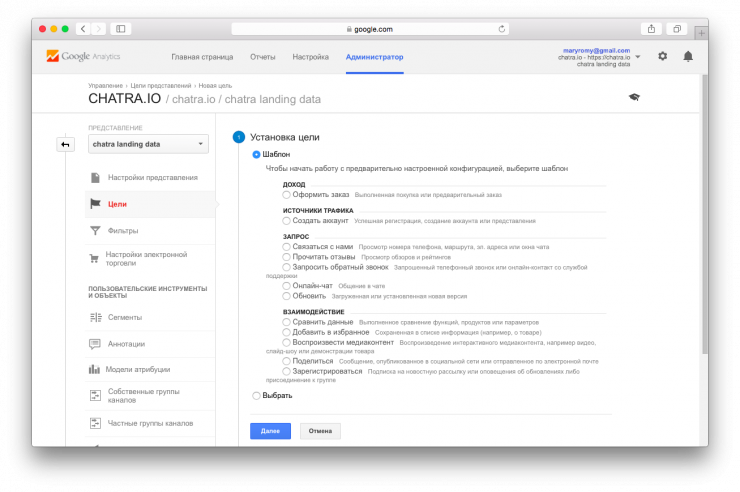
Task: Click the settings gear icon
Action: [x=662, y=57]
